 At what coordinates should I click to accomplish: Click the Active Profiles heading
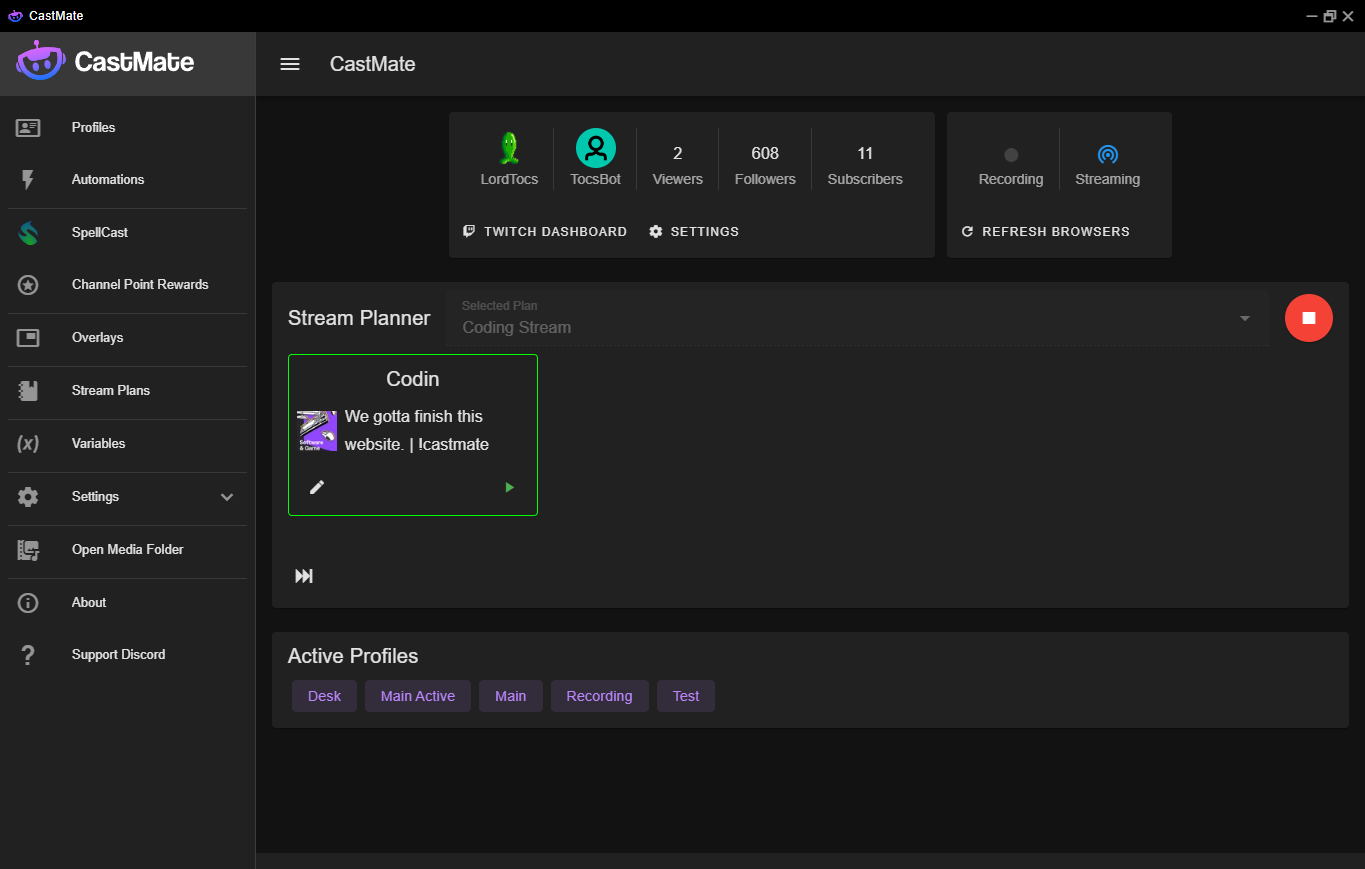tap(353, 656)
